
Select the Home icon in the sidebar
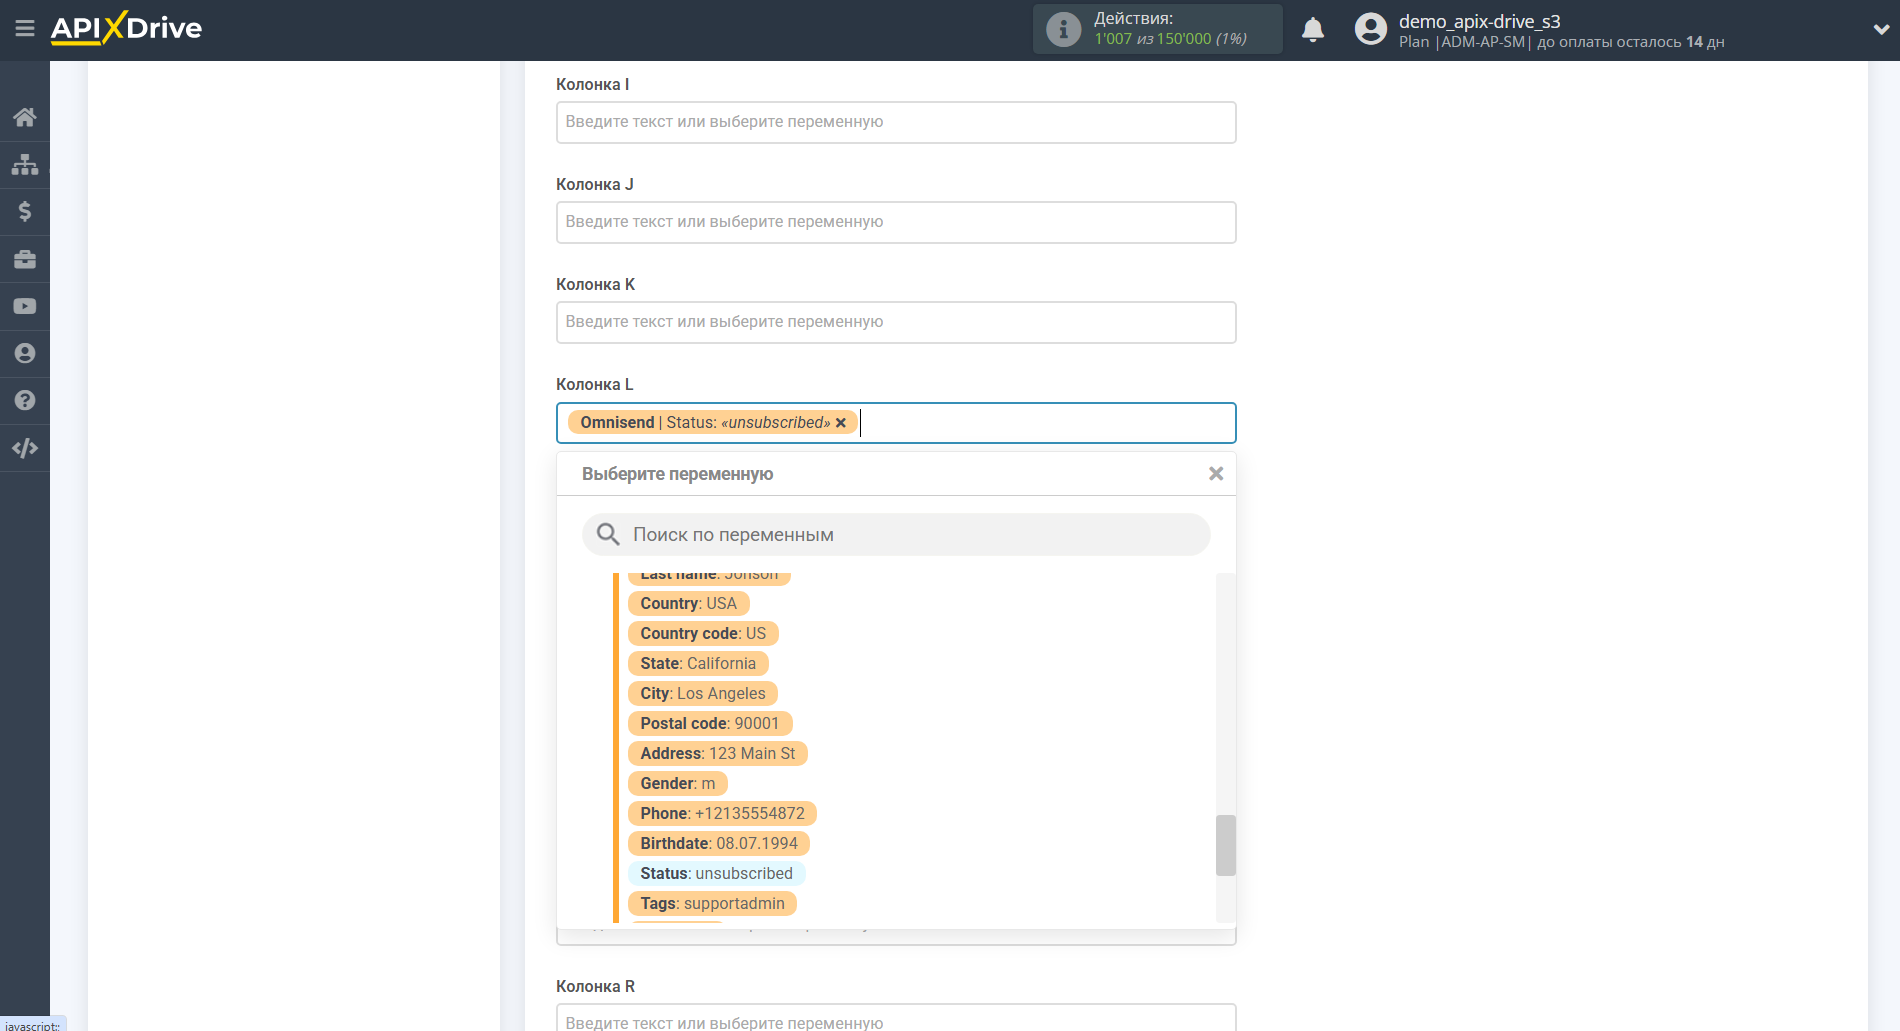(x=25, y=117)
